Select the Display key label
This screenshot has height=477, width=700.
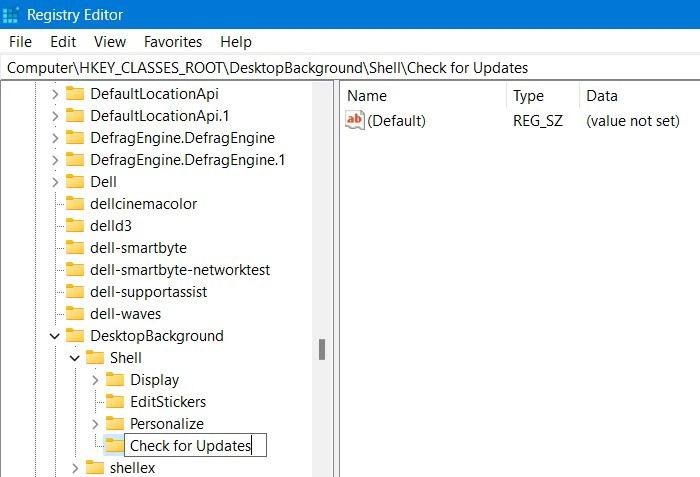(154, 380)
